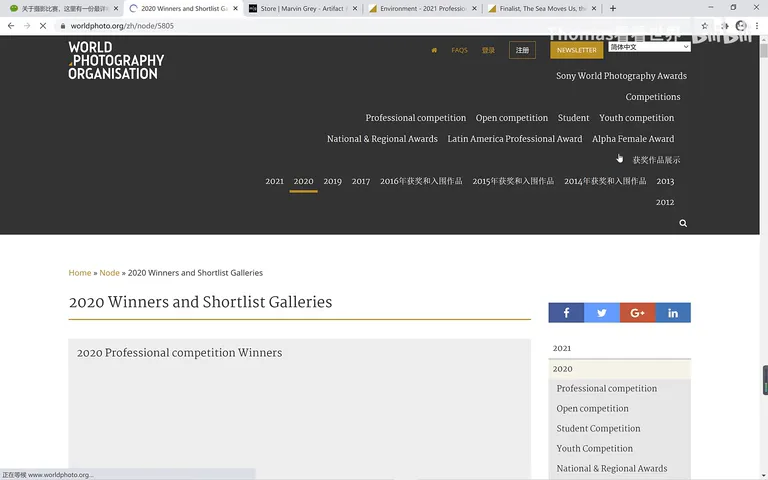View site lock security info

tap(63, 26)
